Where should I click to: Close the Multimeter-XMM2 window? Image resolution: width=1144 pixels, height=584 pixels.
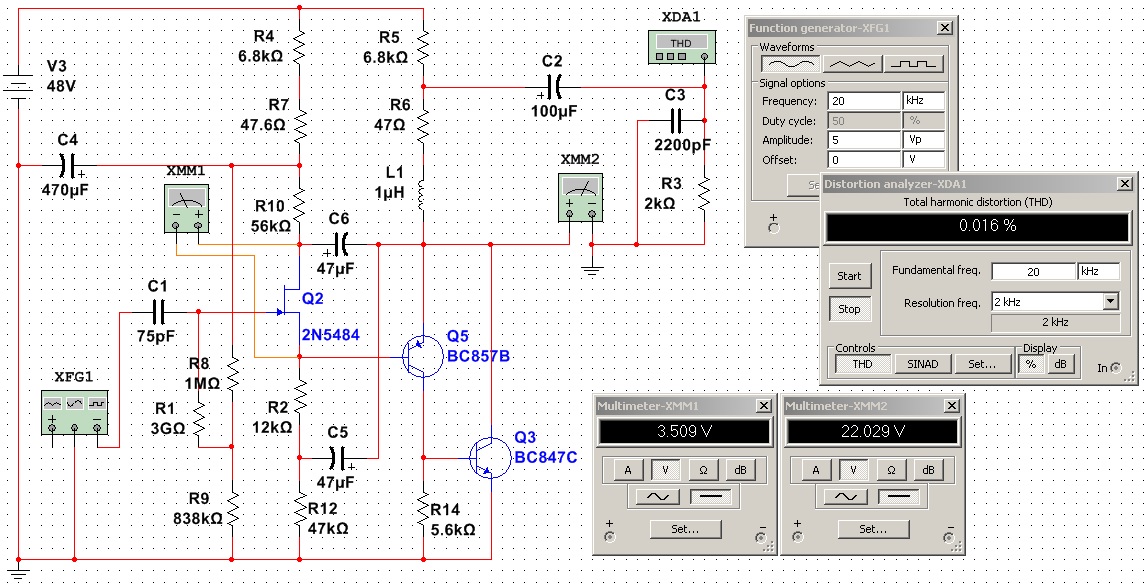(952, 406)
